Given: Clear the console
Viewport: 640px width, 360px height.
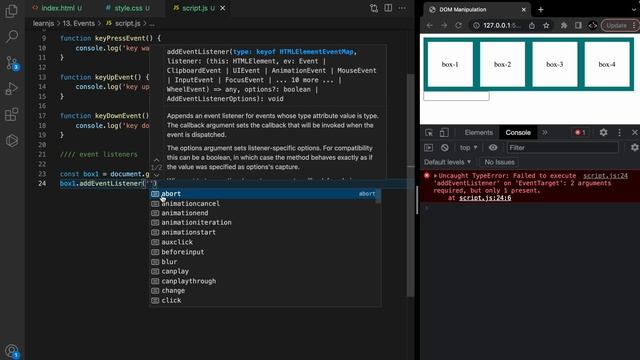Looking at the screenshot, I should [444, 148].
